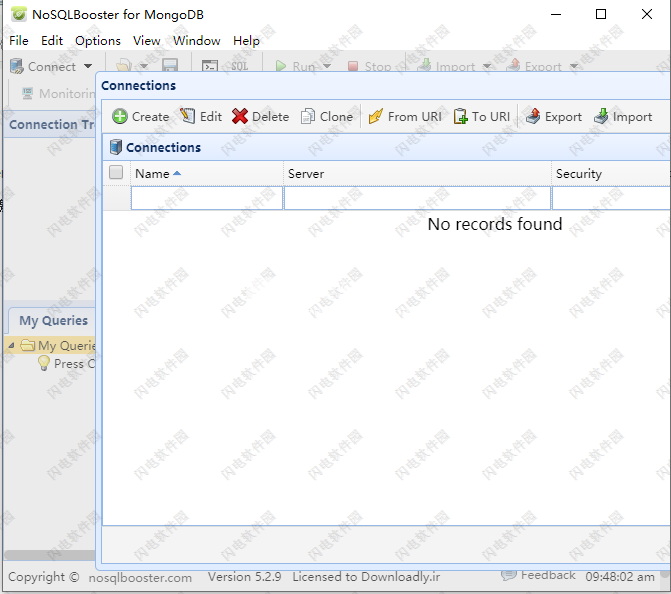Open the Monitoring tool
671x594 pixels.
[58, 93]
